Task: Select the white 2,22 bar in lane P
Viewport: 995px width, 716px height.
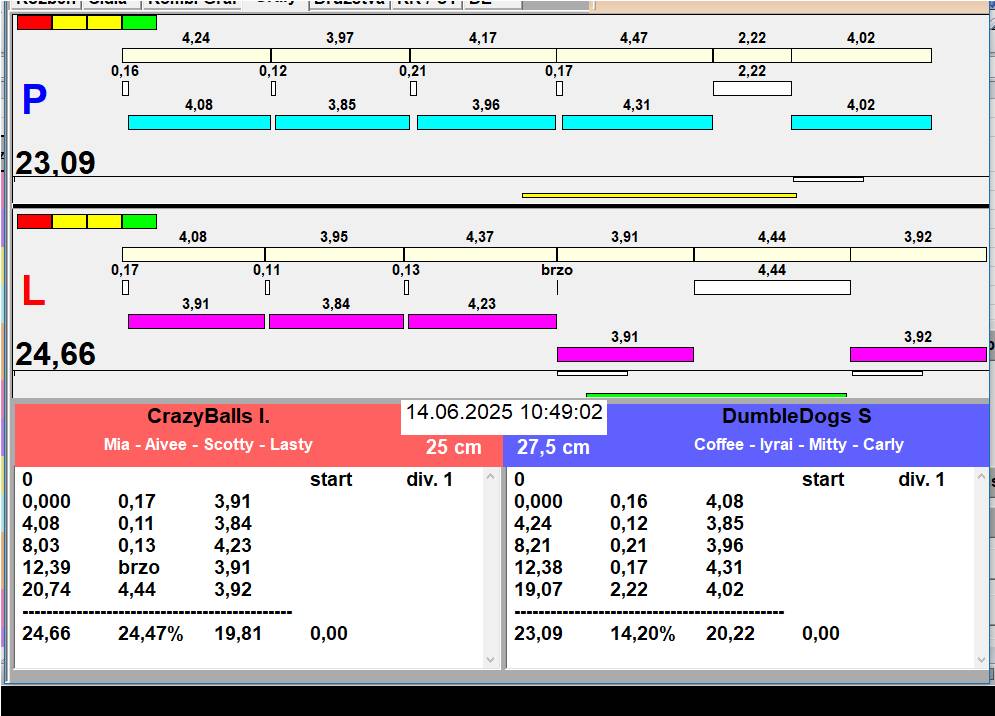Action: pyautogui.click(x=752, y=88)
